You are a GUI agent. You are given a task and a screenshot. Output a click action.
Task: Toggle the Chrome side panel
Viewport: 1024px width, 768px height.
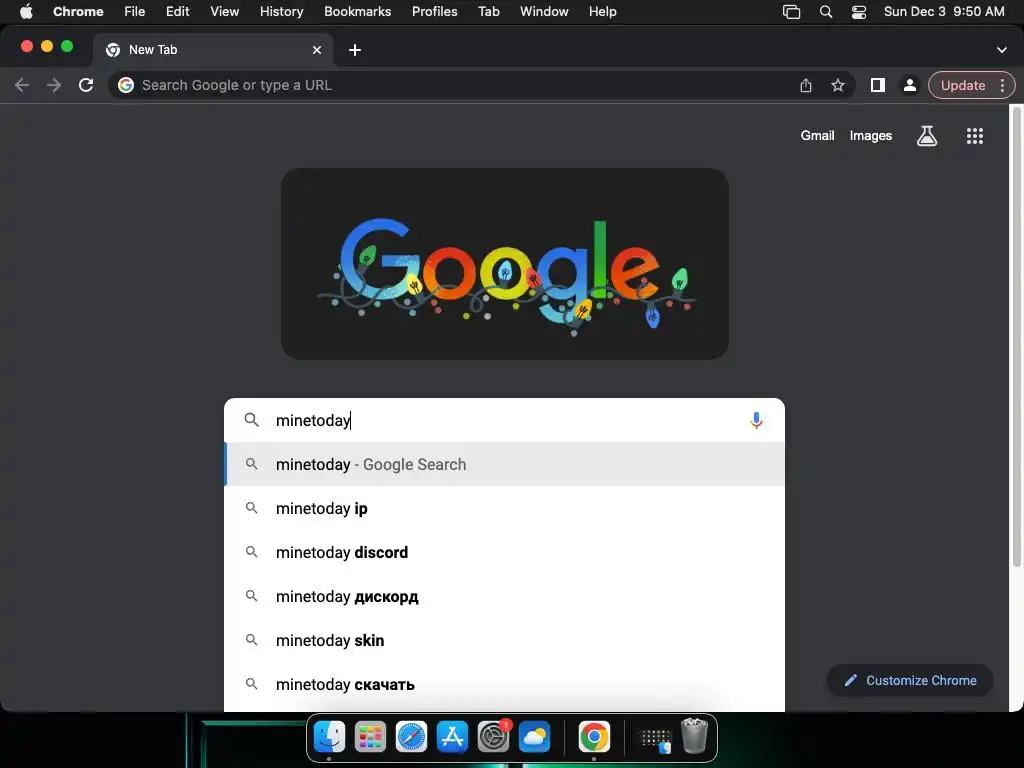point(877,85)
